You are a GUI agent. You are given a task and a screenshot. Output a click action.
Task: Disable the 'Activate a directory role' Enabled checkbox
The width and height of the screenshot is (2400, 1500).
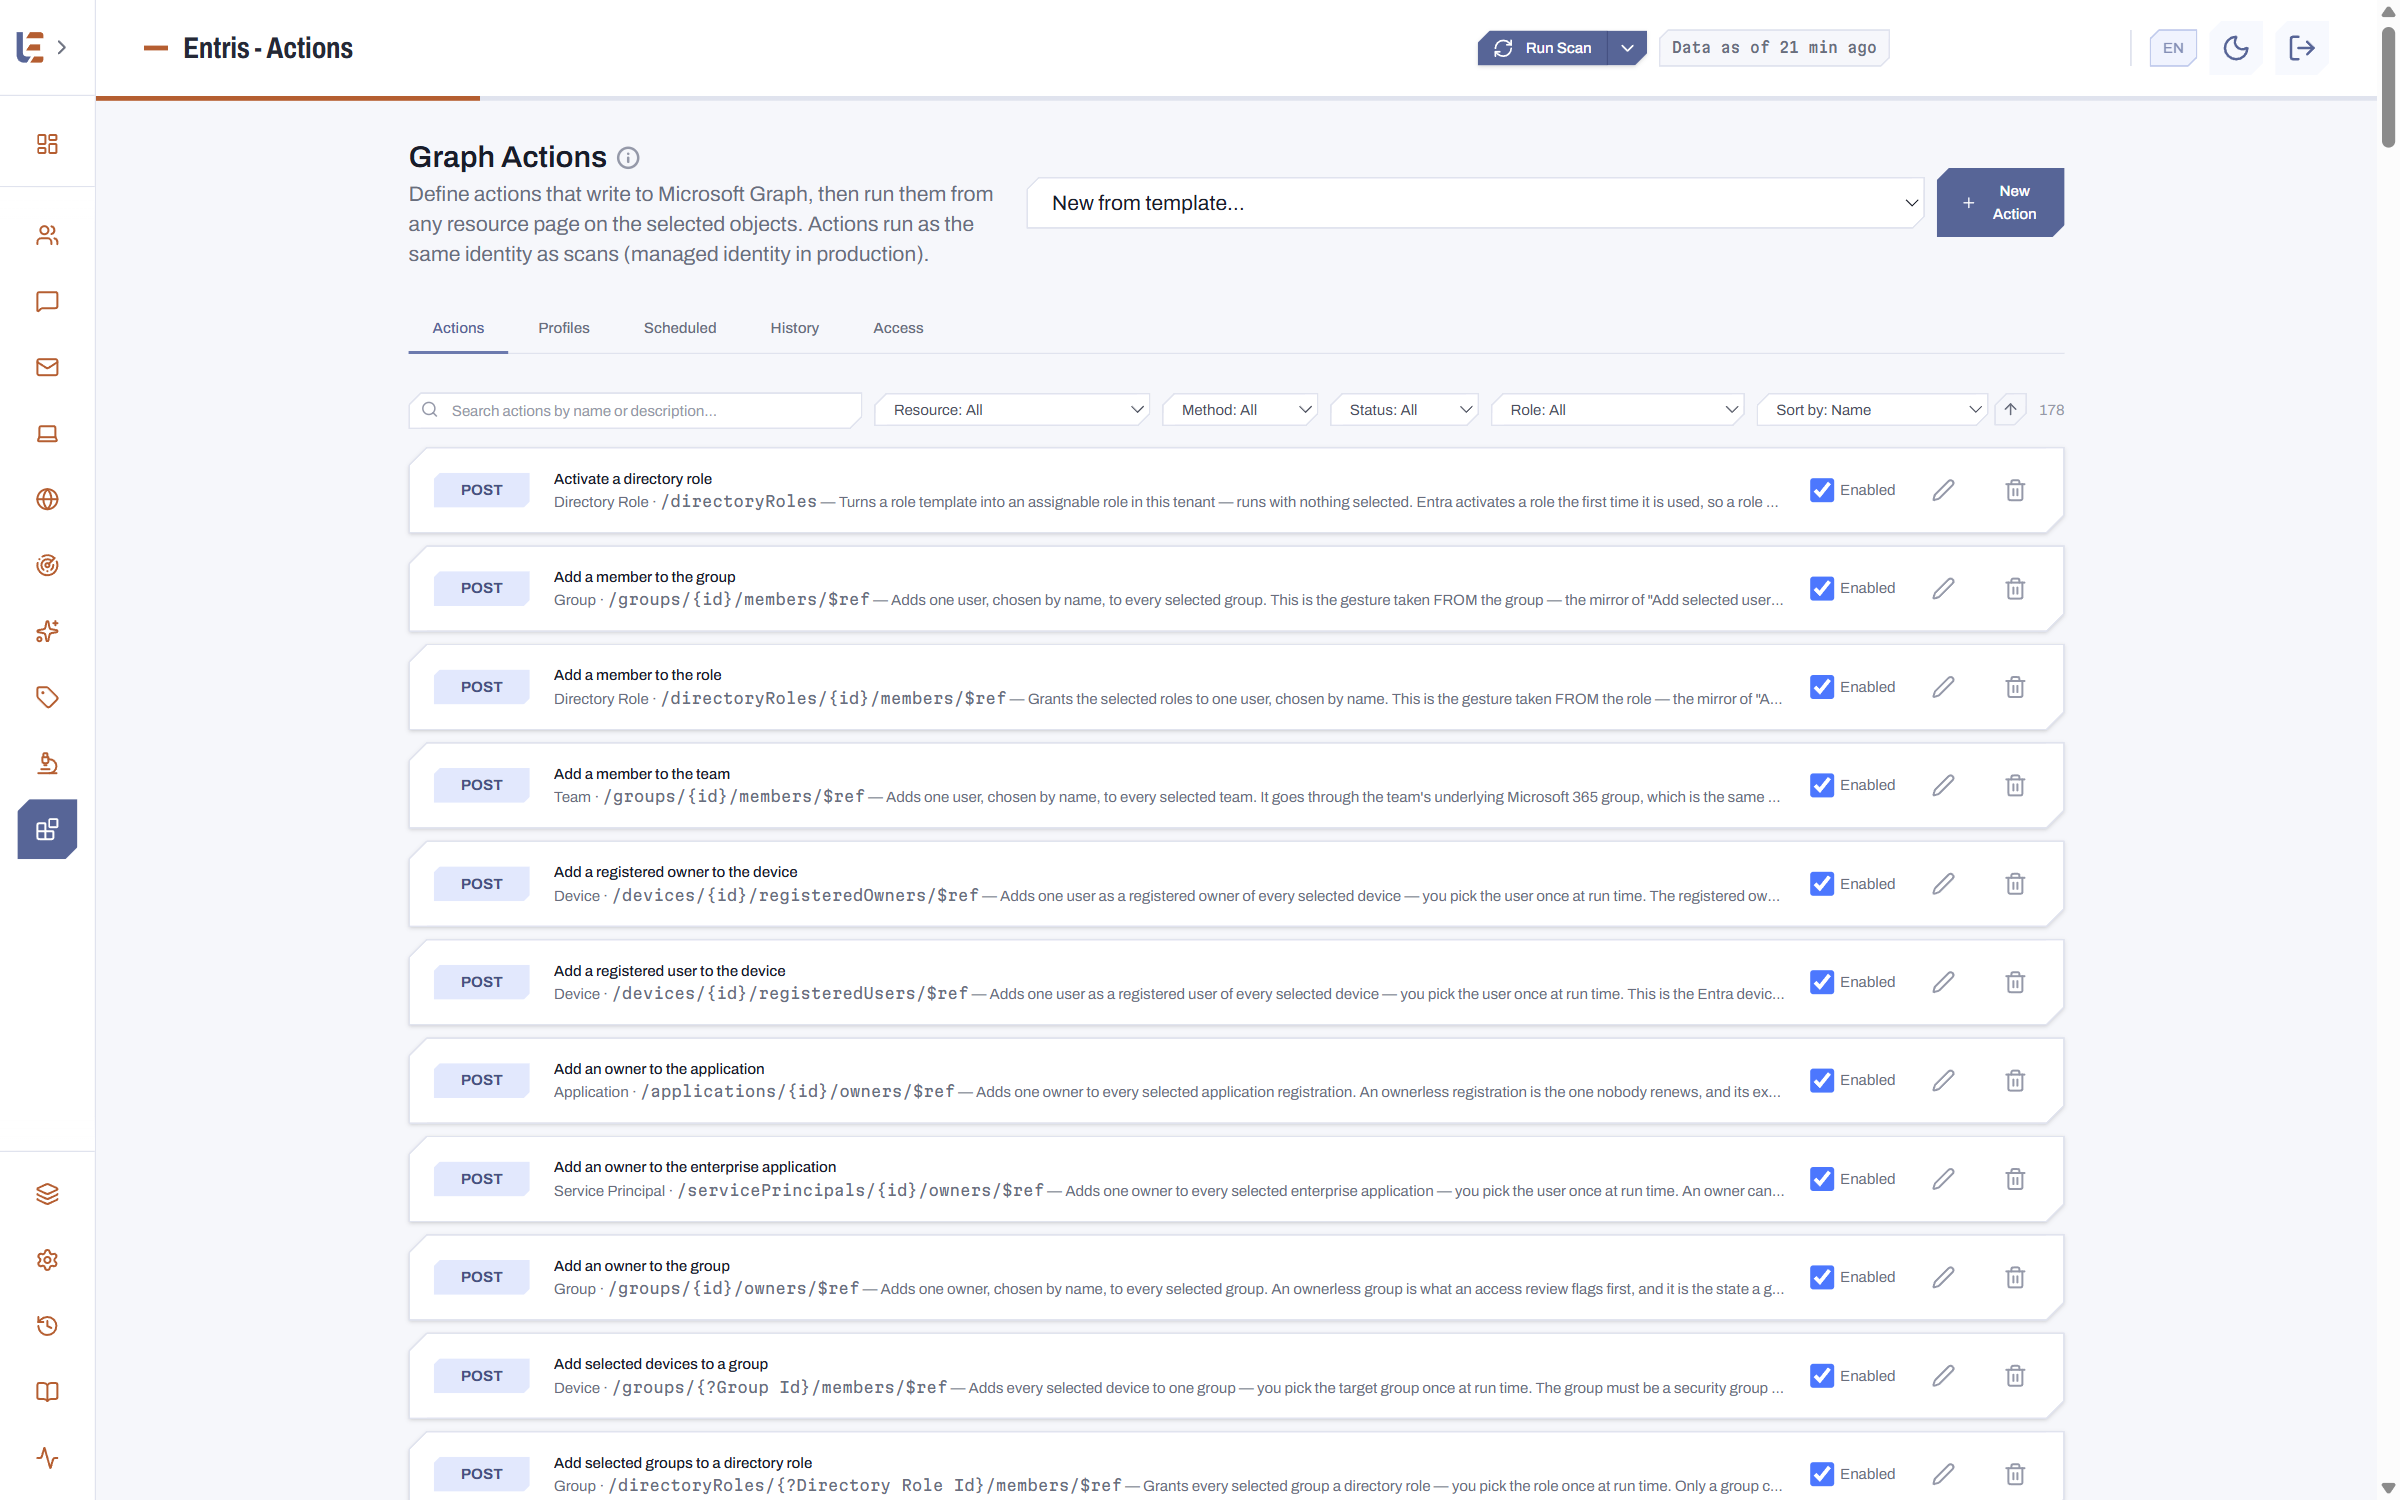(x=1822, y=490)
